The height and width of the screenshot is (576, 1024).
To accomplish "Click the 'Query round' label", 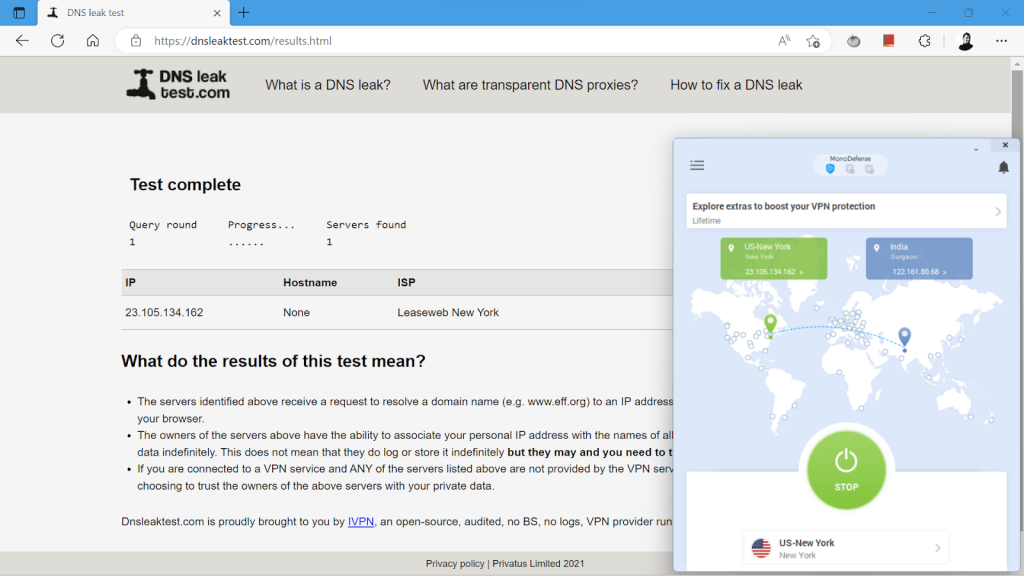I will click(163, 225).
